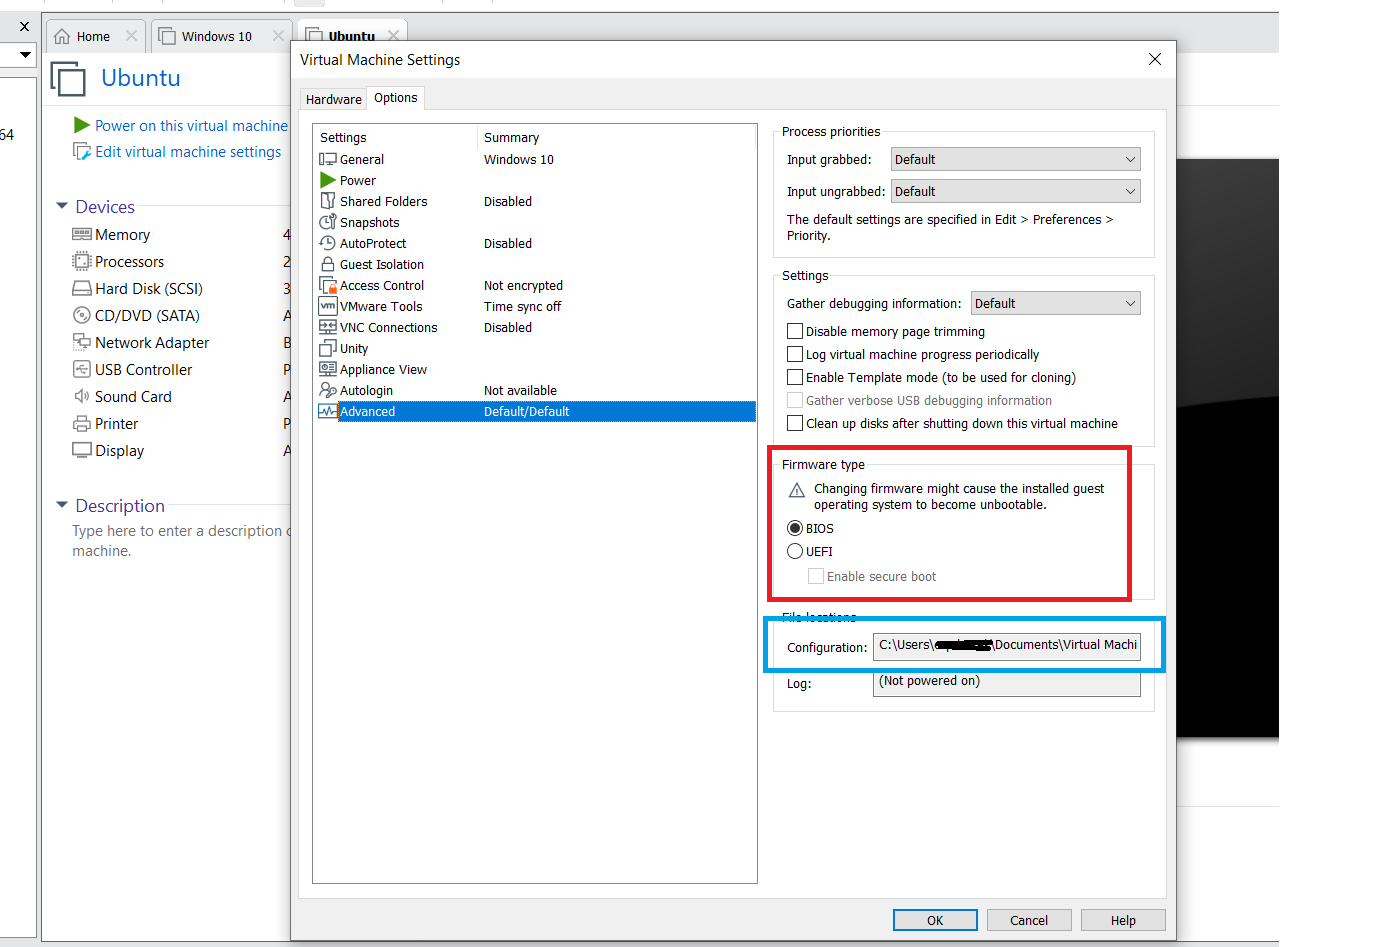Screen dimensions: 1380x947
Task: Open the Home tab
Action: tap(93, 36)
